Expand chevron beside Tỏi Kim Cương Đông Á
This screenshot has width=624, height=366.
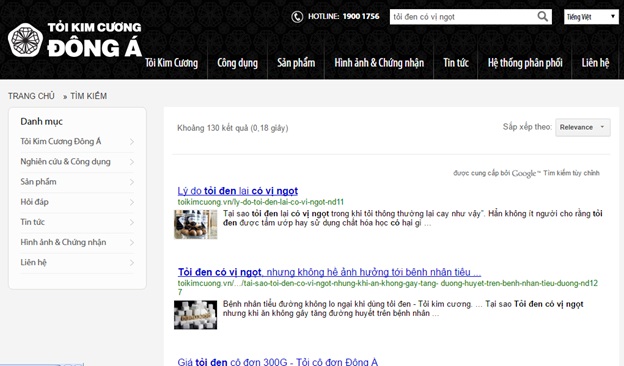point(132,142)
